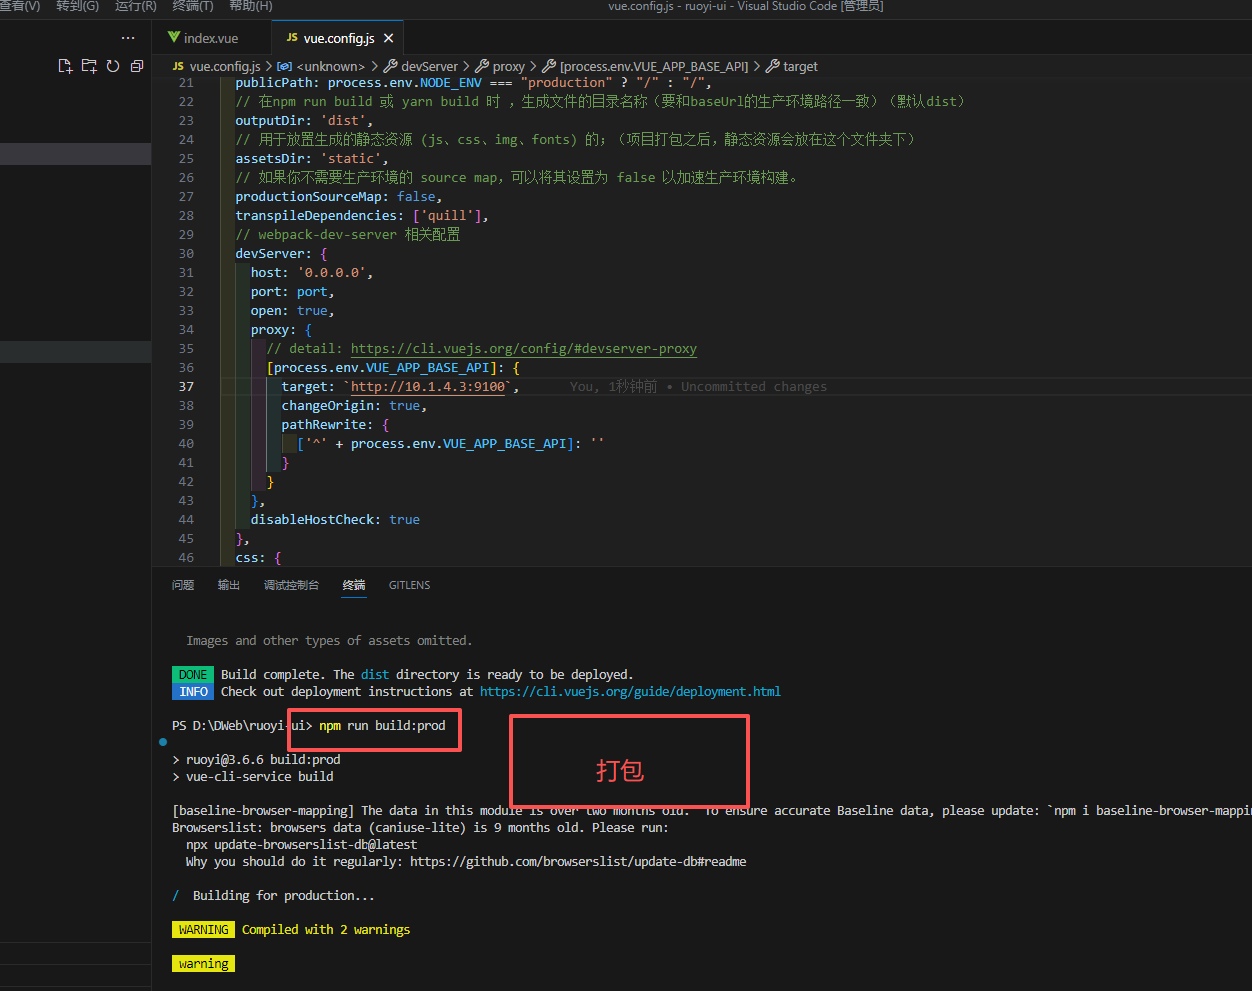Refresh the explorer file tree

pos(113,66)
